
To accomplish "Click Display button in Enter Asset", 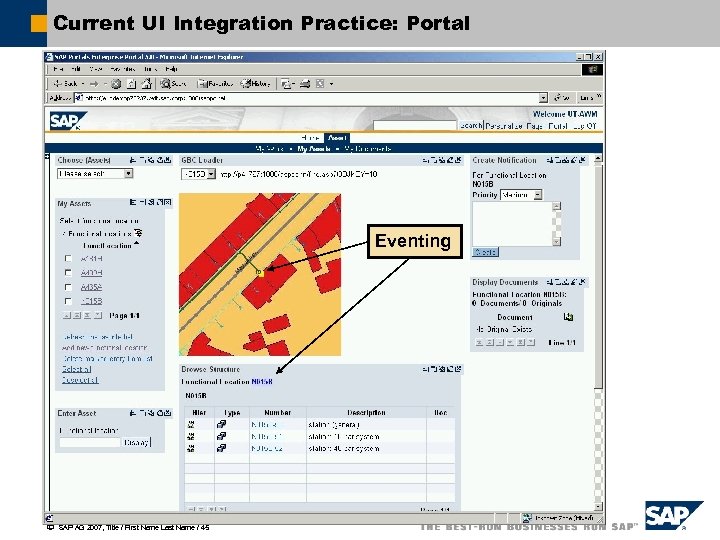I will pos(136,443).
